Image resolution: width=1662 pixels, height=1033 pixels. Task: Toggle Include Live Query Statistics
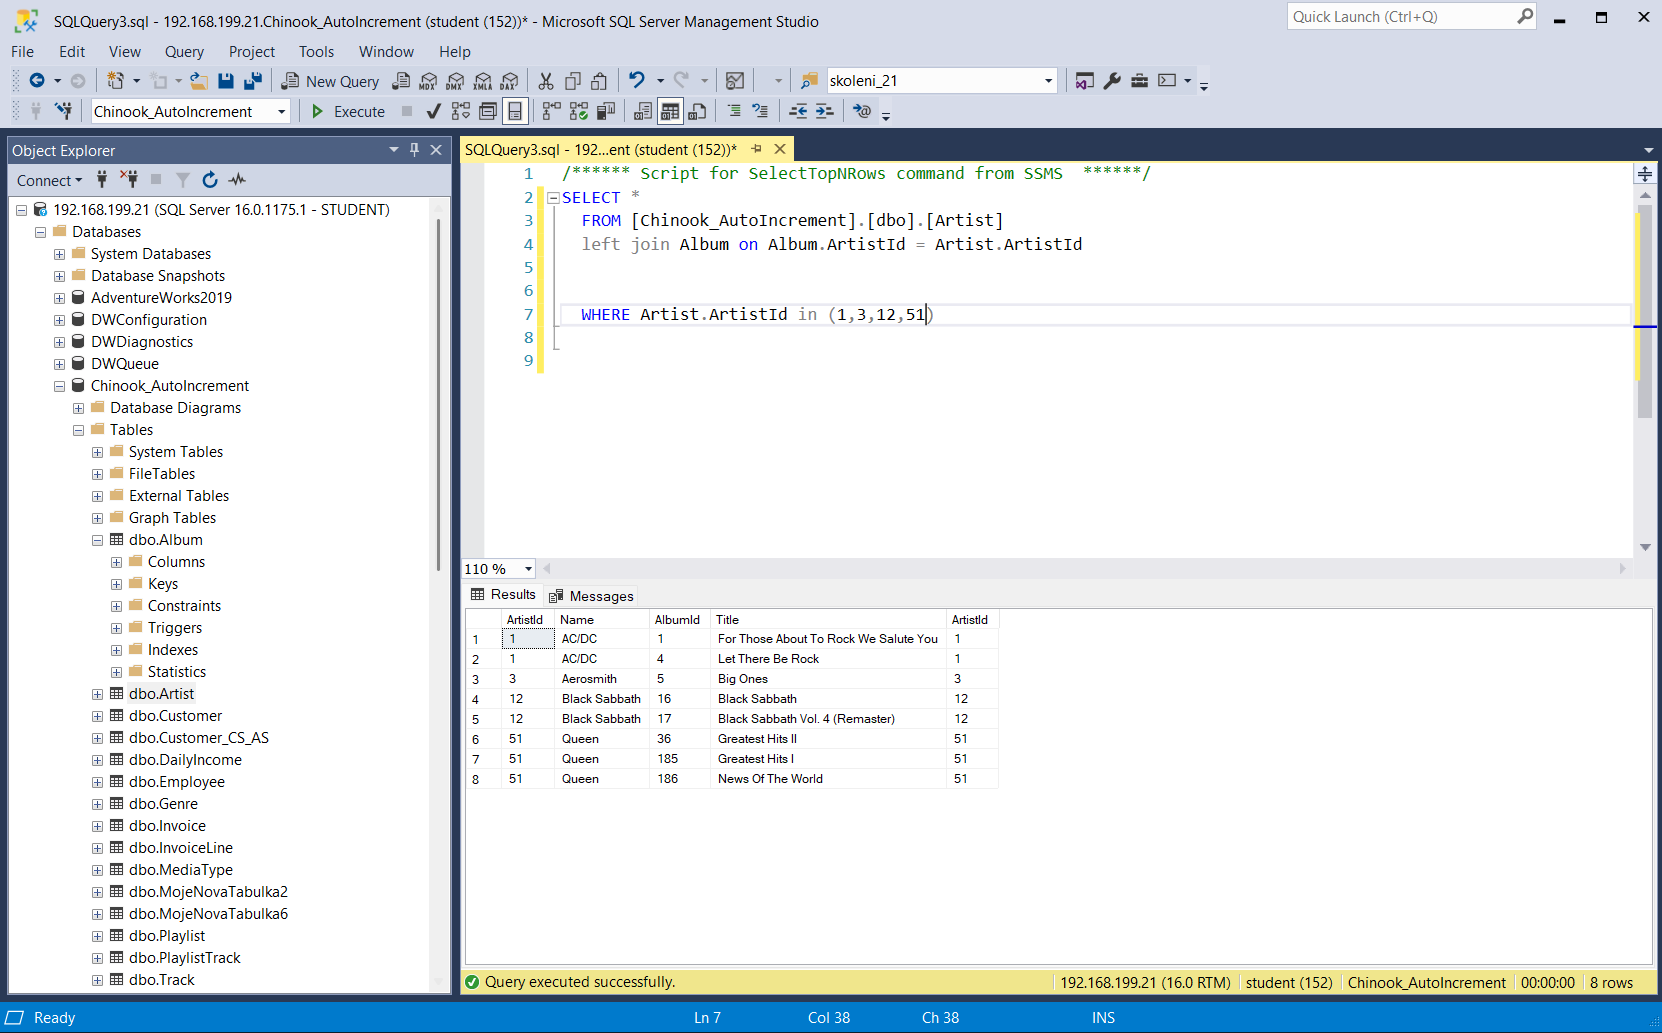coord(578,111)
